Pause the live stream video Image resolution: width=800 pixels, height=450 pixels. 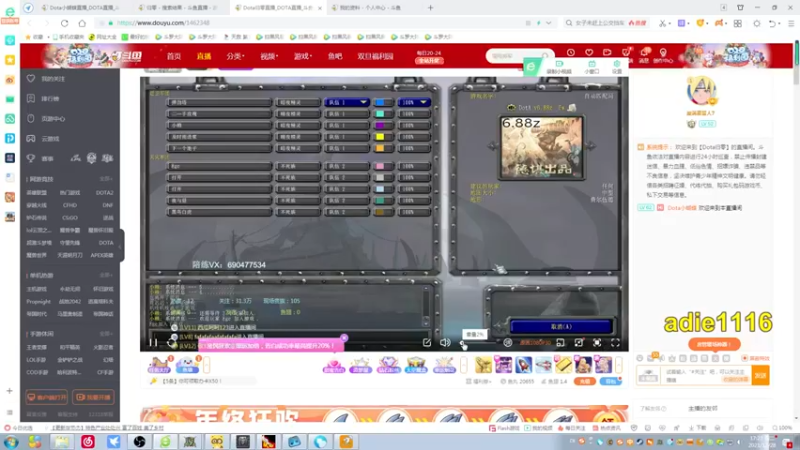(153, 343)
